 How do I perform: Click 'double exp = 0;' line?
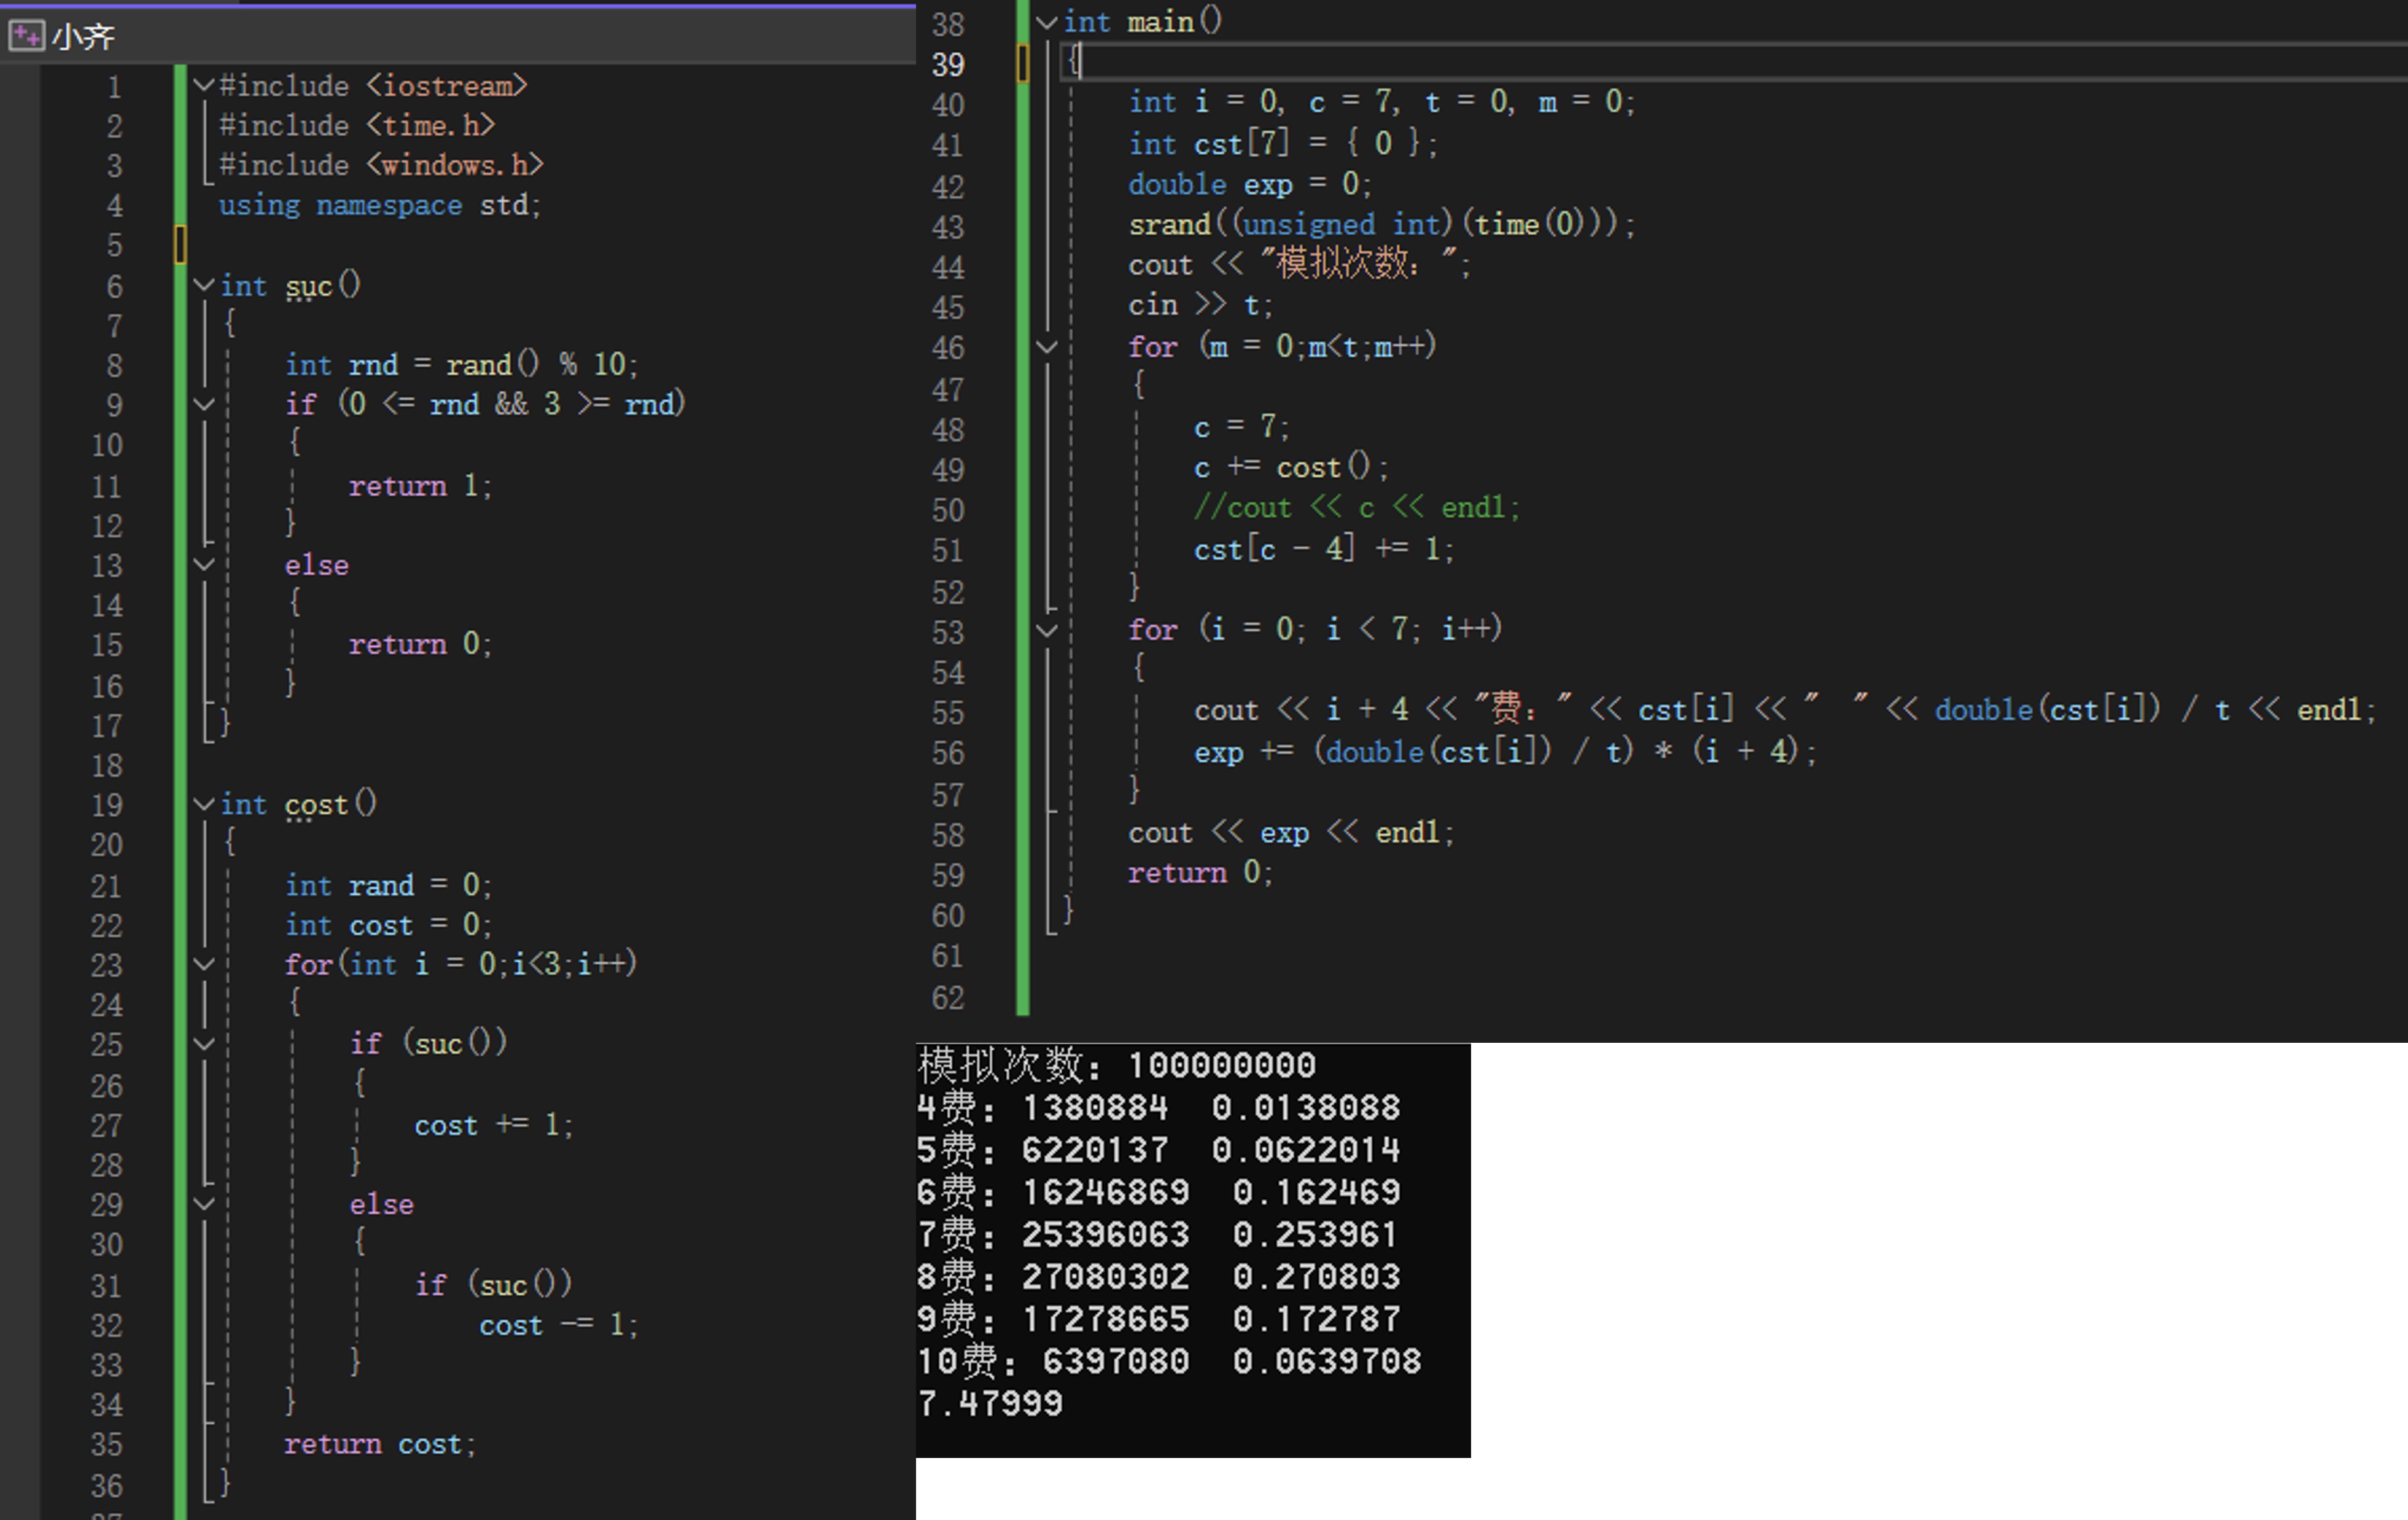(x=1250, y=184)
